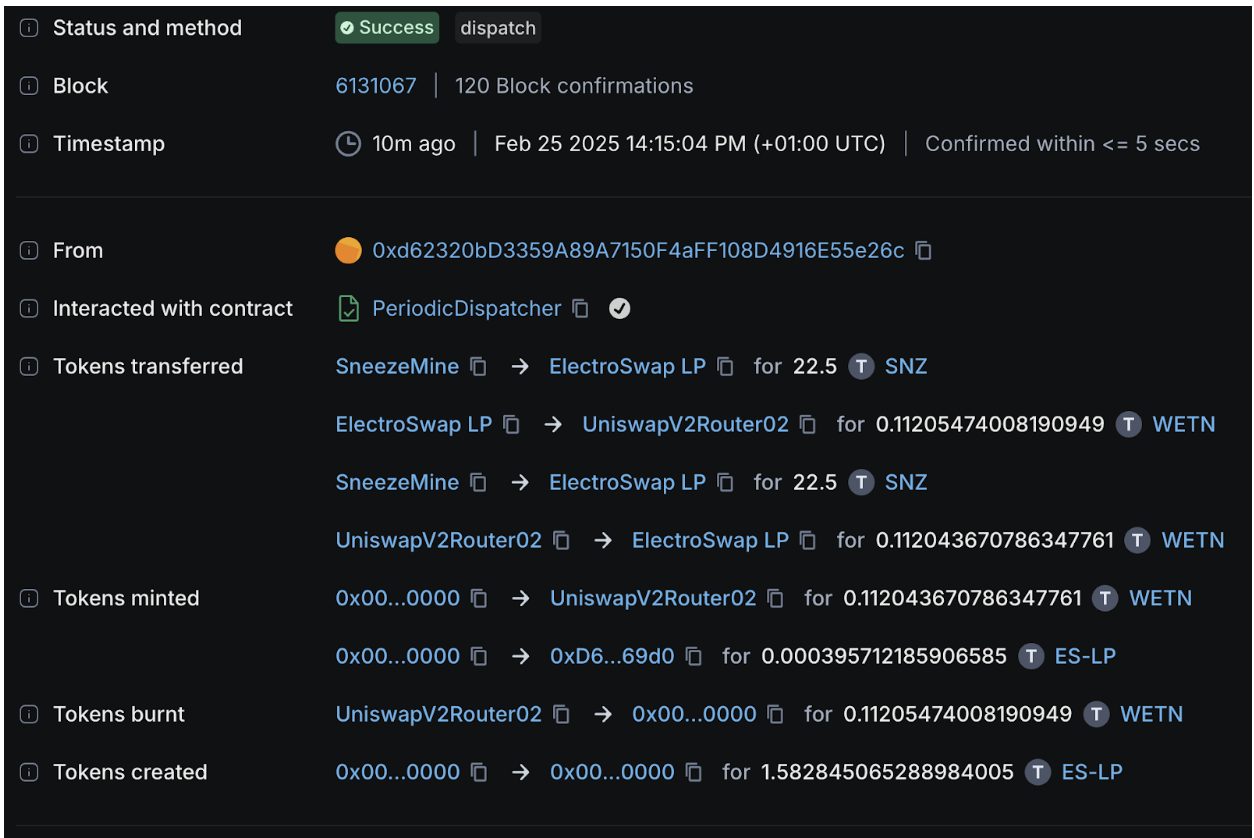This screenshot has height=838, width=1254.
Task: Click the info icon beside Block
Action: coord(29,86)
